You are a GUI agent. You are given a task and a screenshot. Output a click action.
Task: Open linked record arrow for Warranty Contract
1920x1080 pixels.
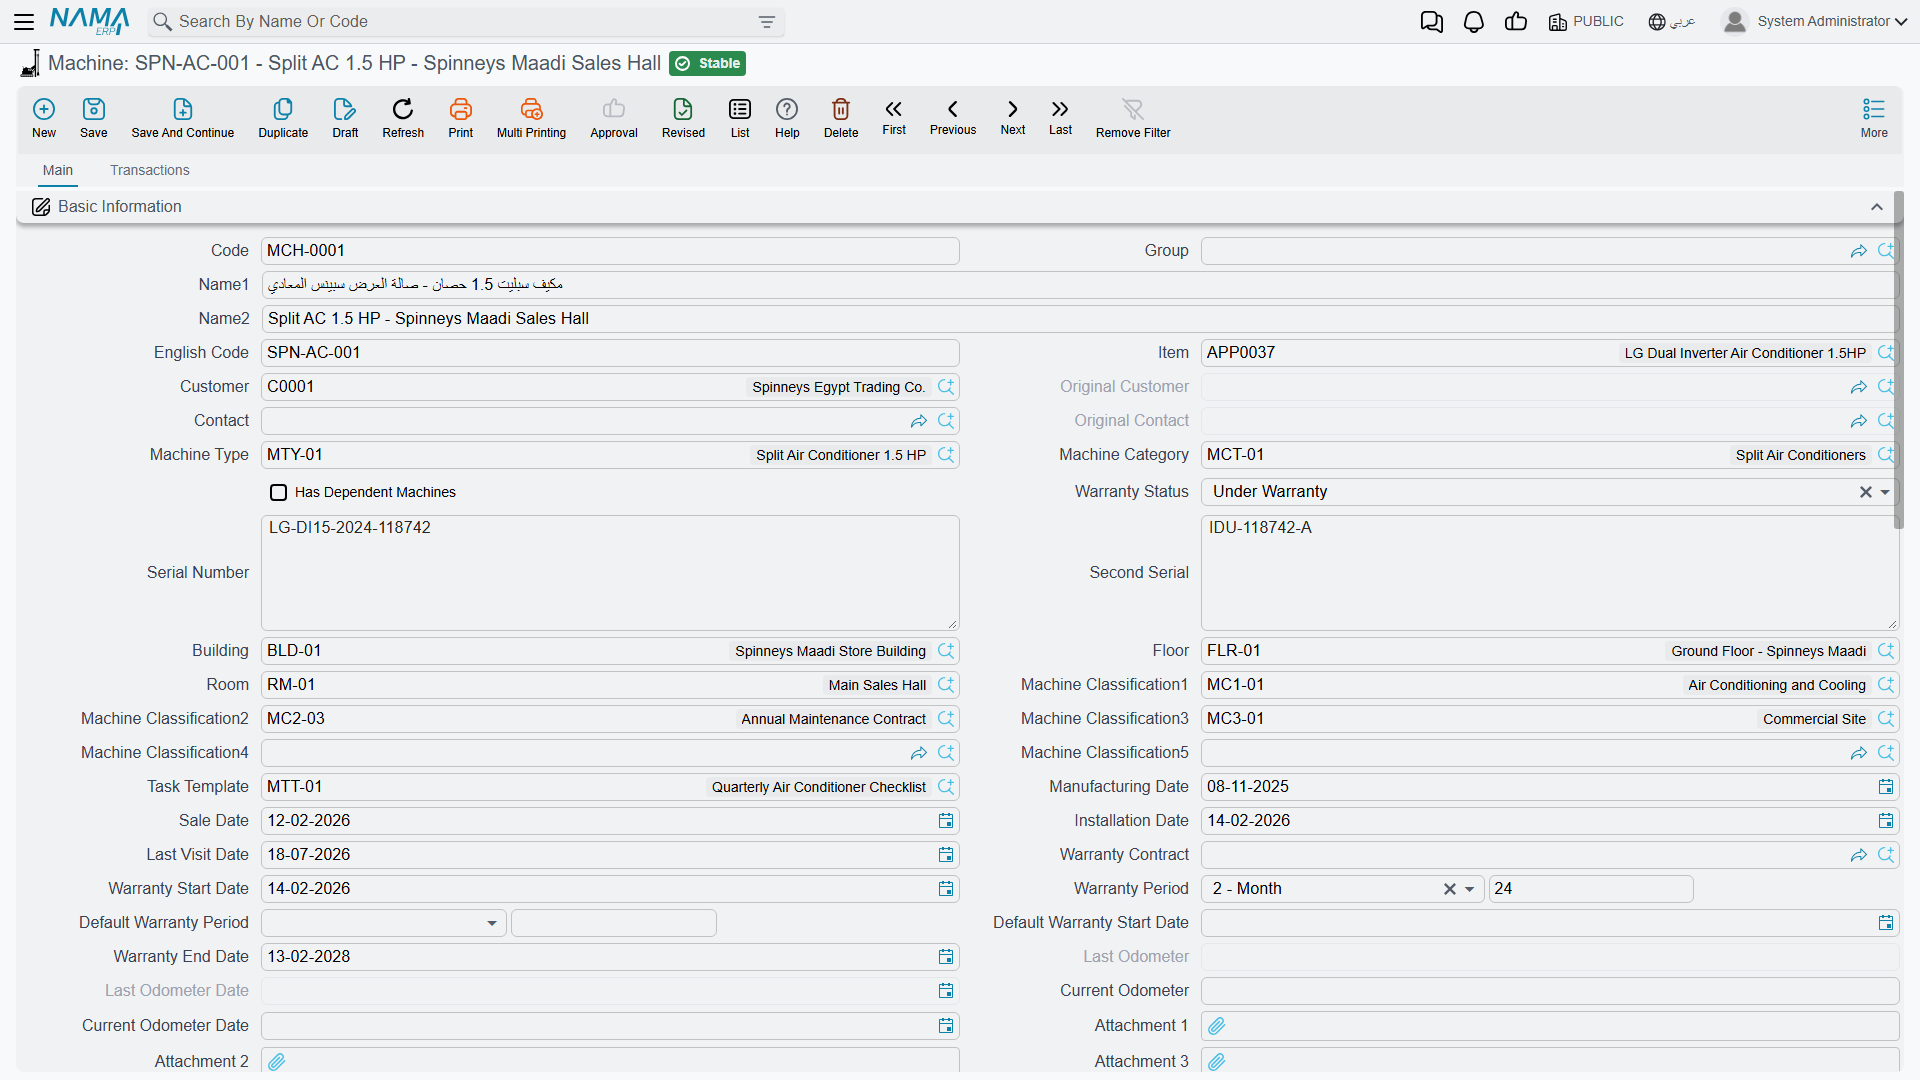(x=1859, y=855)
